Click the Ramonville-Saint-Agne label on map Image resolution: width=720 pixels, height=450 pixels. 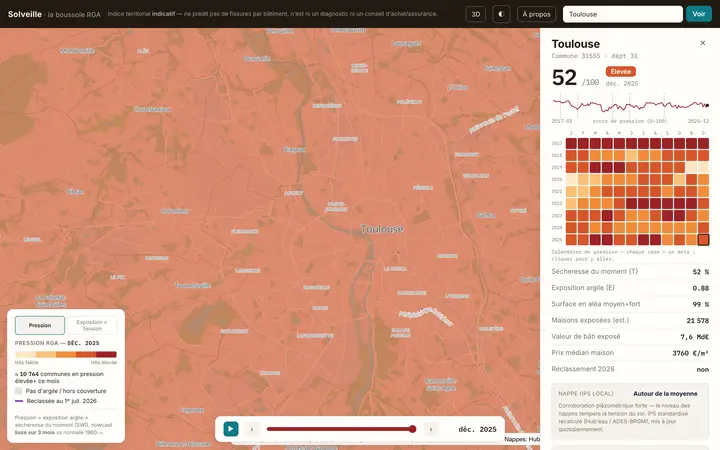[x=441, y=384]
